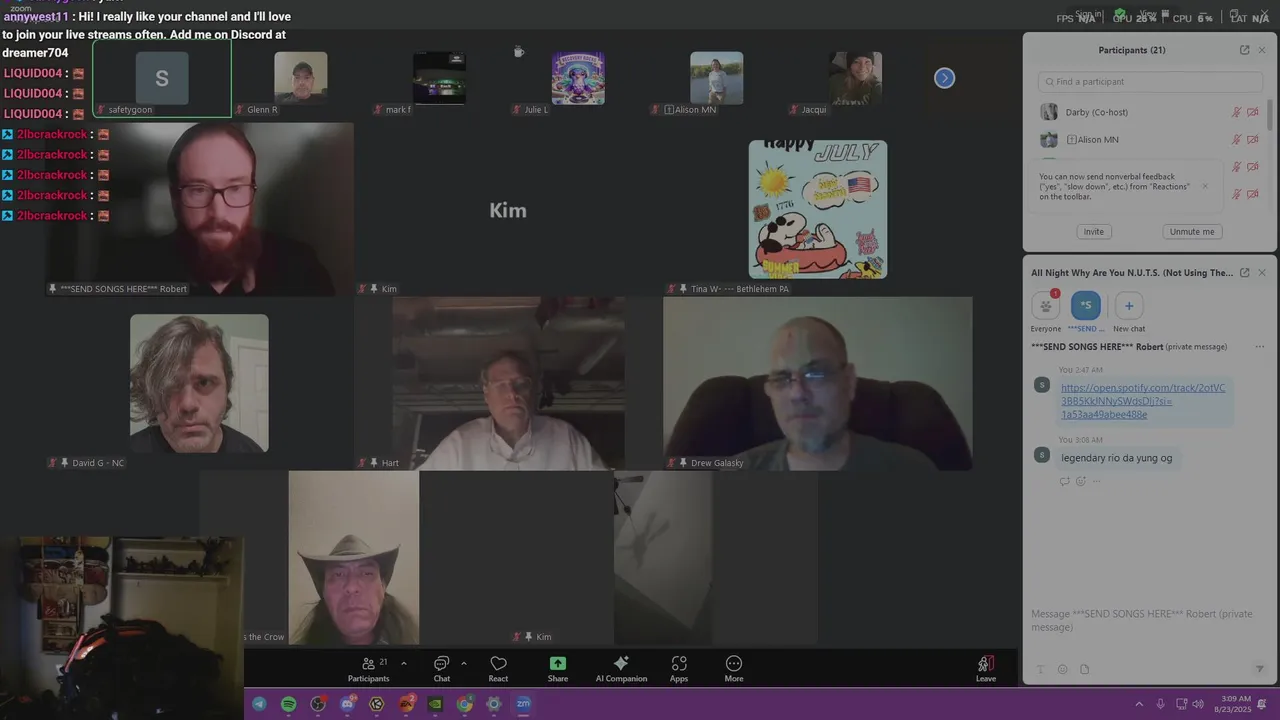Select Tina W Bethlehem PA tile
This screenshot has width=1280, height=720.
coord(818,209)
